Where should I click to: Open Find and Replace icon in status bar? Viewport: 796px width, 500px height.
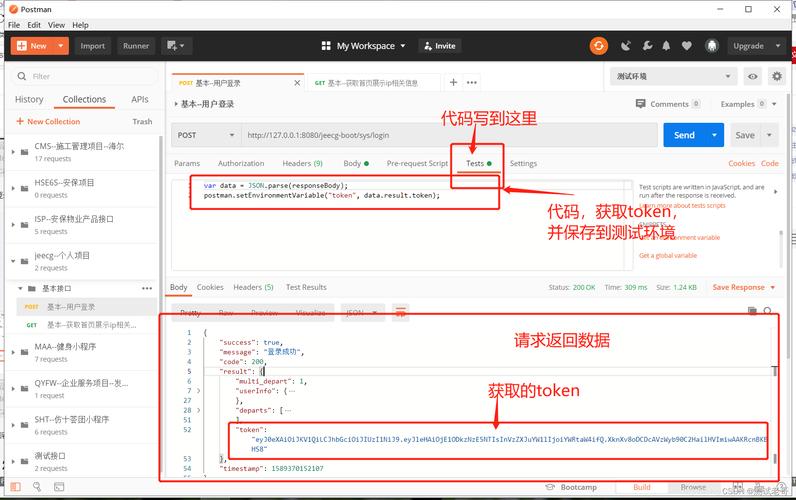click(37, 487)
